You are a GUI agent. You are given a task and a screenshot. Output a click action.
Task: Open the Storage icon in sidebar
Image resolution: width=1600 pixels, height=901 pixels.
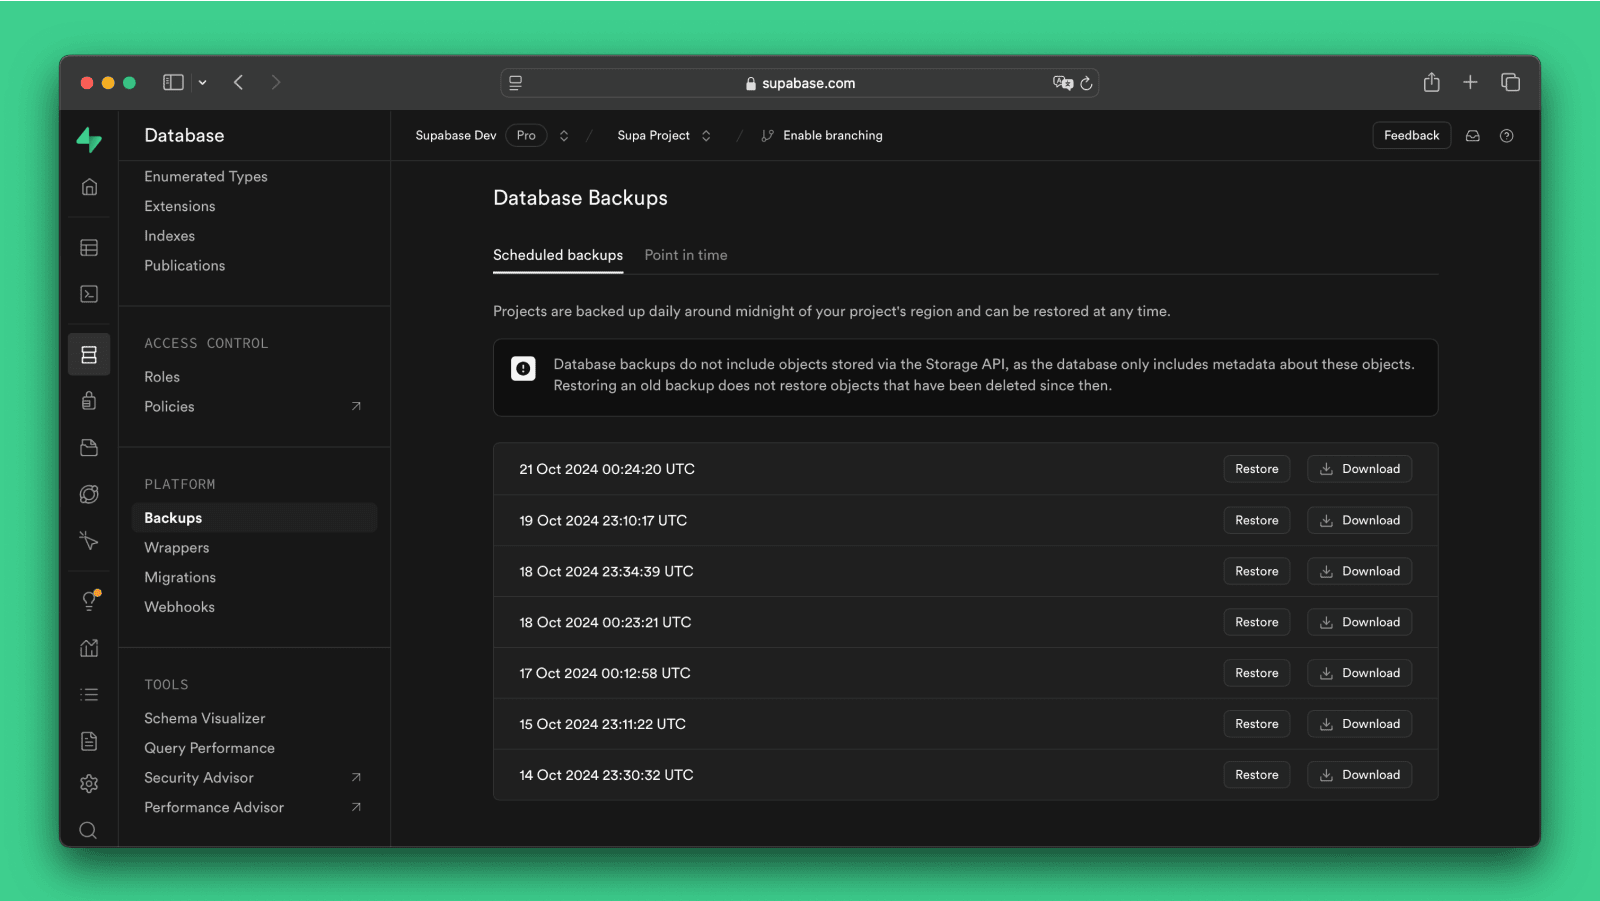pos(89,448)
